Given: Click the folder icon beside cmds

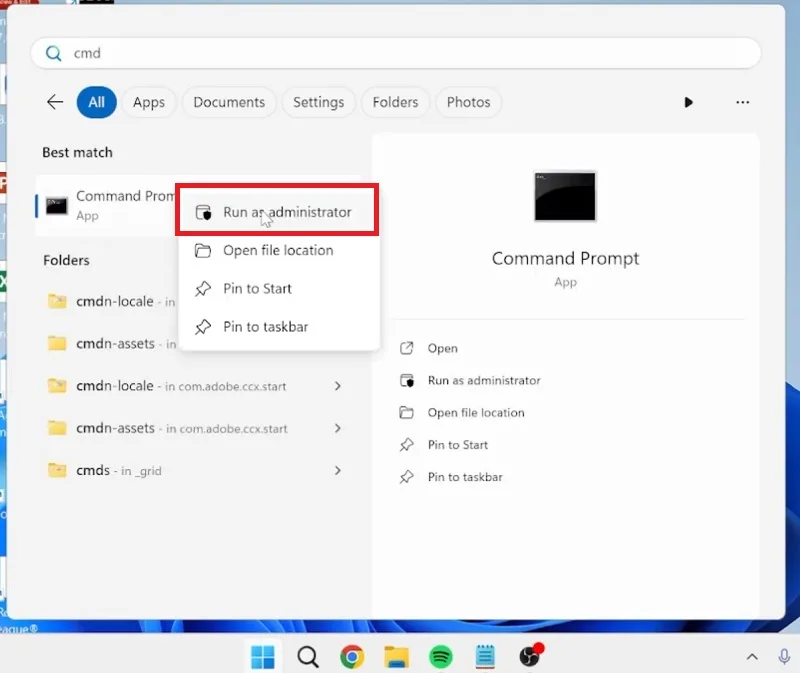Looking at the screenshot, I should click(57, 470).
